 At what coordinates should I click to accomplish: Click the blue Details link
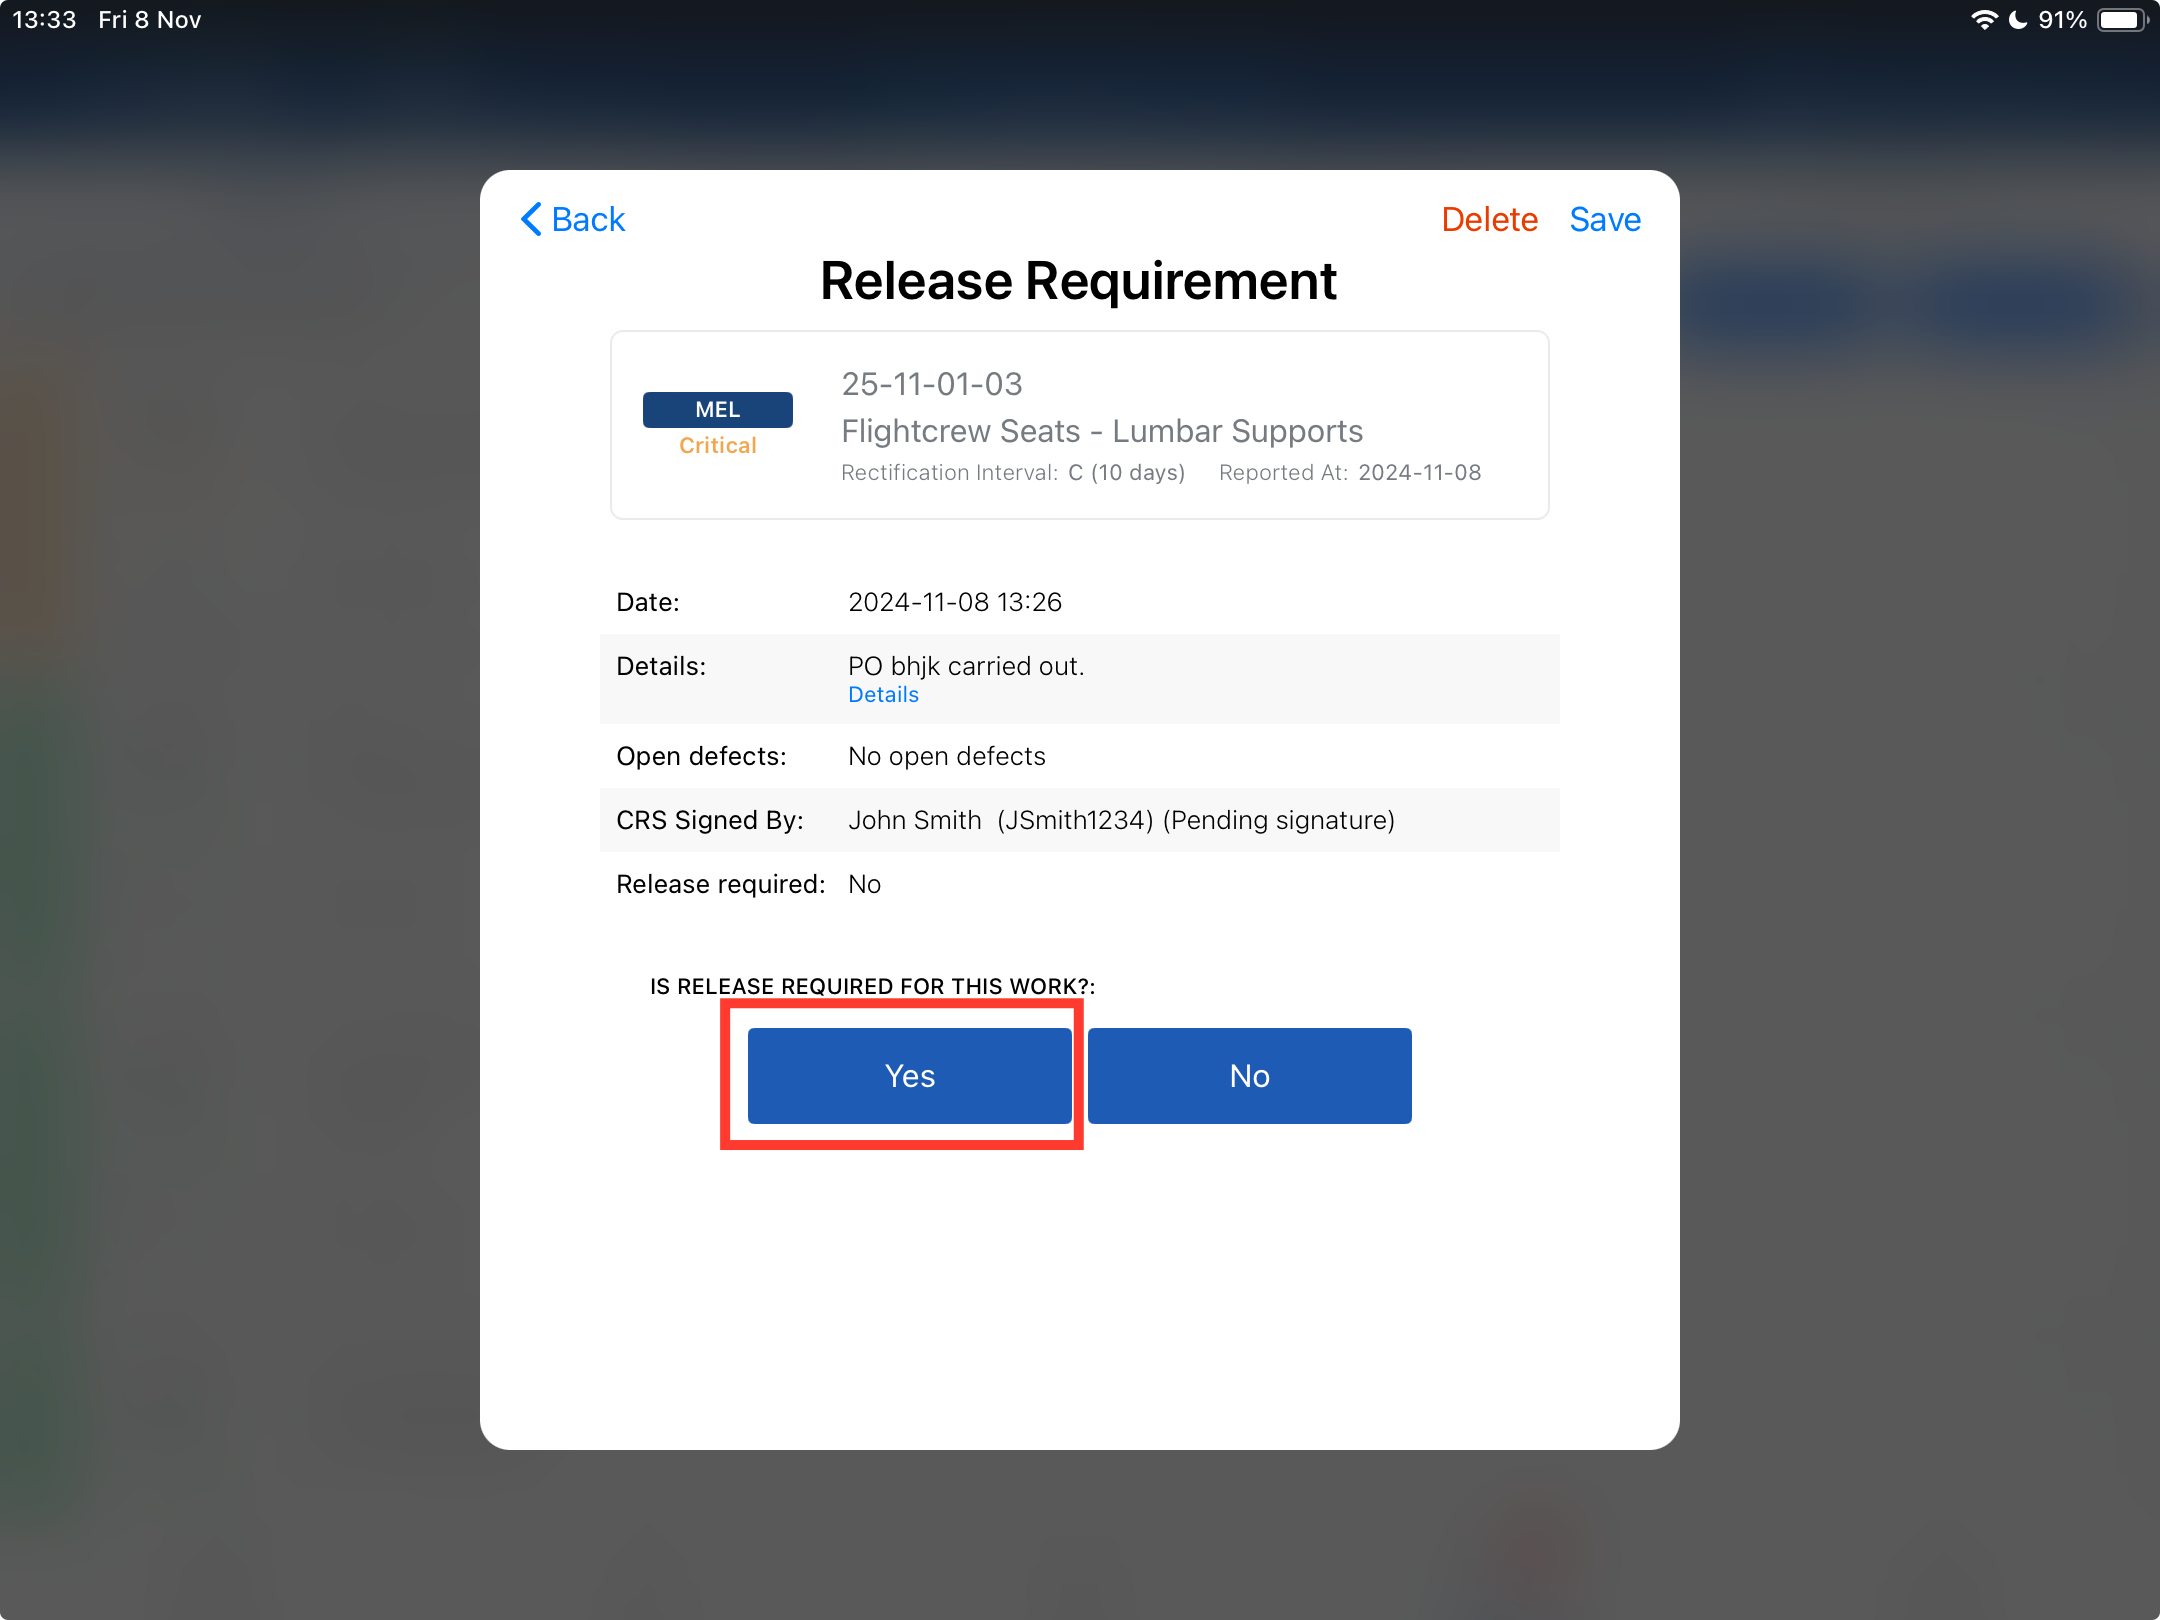point(883,694)
